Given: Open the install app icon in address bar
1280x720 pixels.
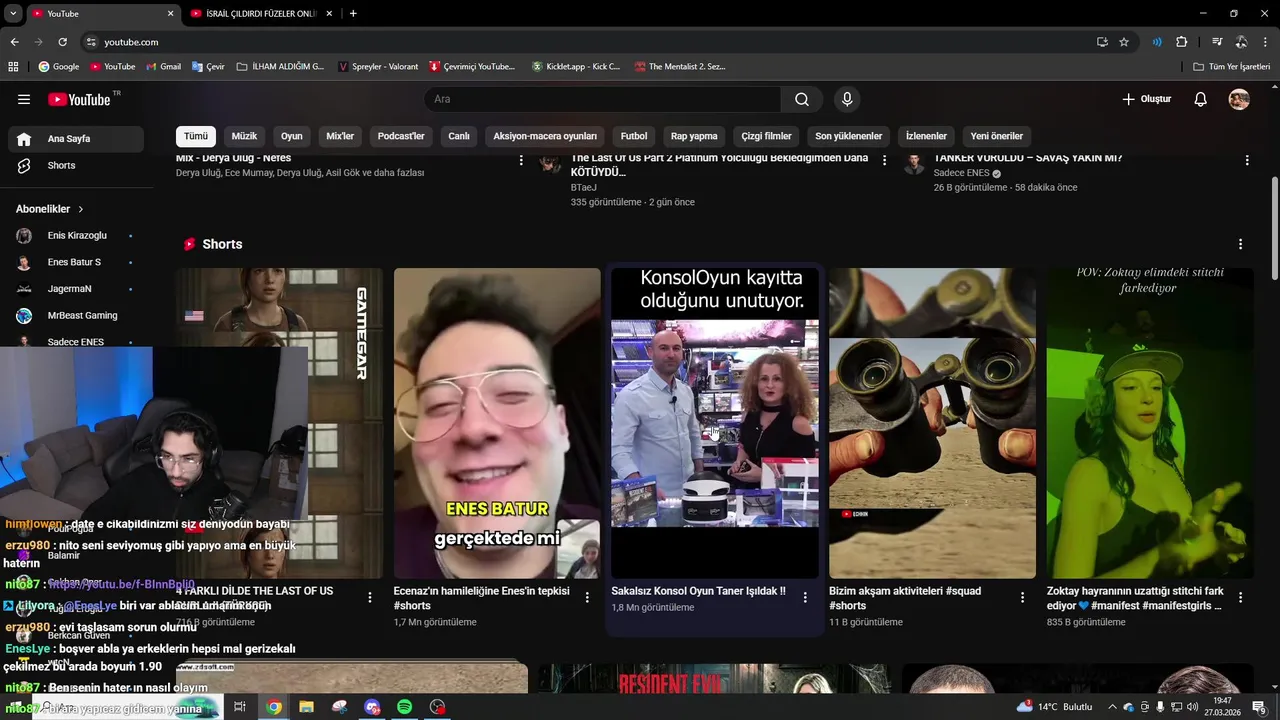Looking at the screenshot, I should pos(1102,42).
